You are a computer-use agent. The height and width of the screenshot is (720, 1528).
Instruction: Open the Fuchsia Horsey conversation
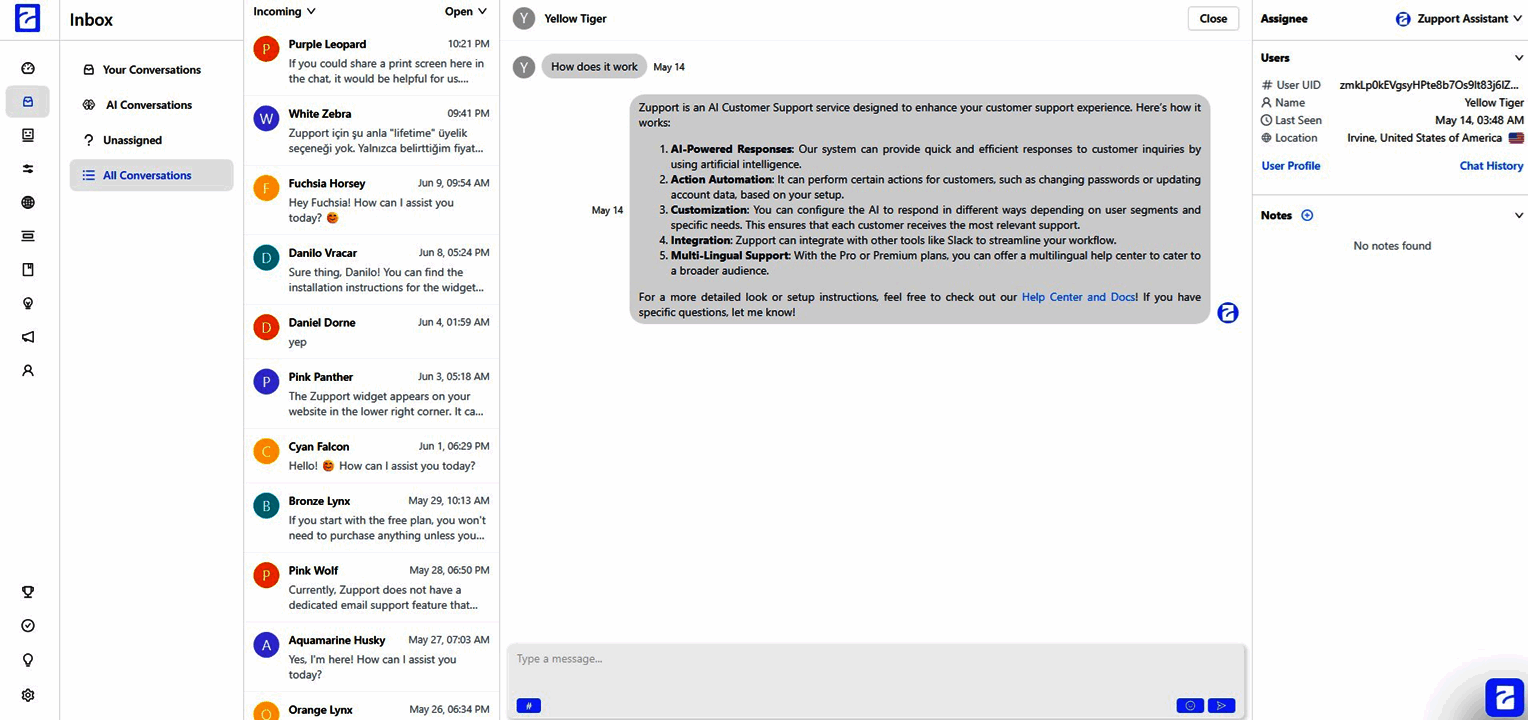click(x=371, y=201)
